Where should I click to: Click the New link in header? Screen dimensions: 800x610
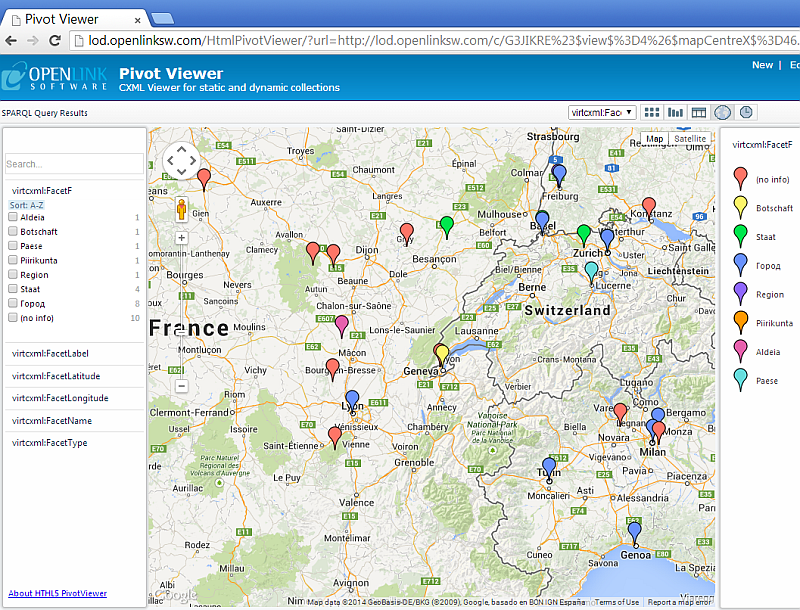[762, 65]
